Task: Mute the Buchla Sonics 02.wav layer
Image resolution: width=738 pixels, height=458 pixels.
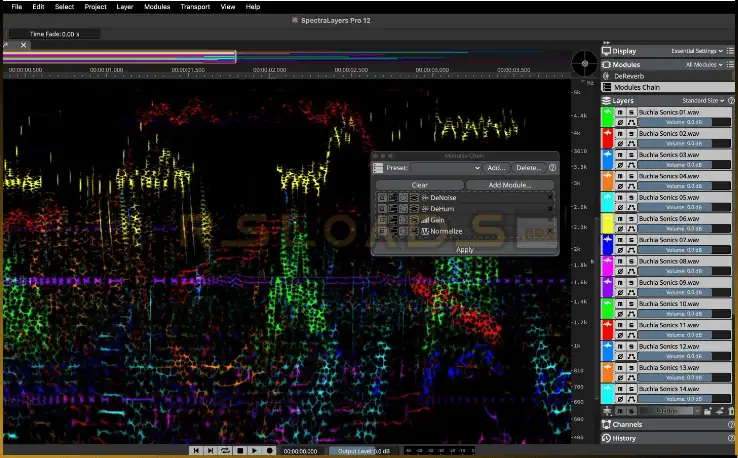Action: click(x=620, y=134)
